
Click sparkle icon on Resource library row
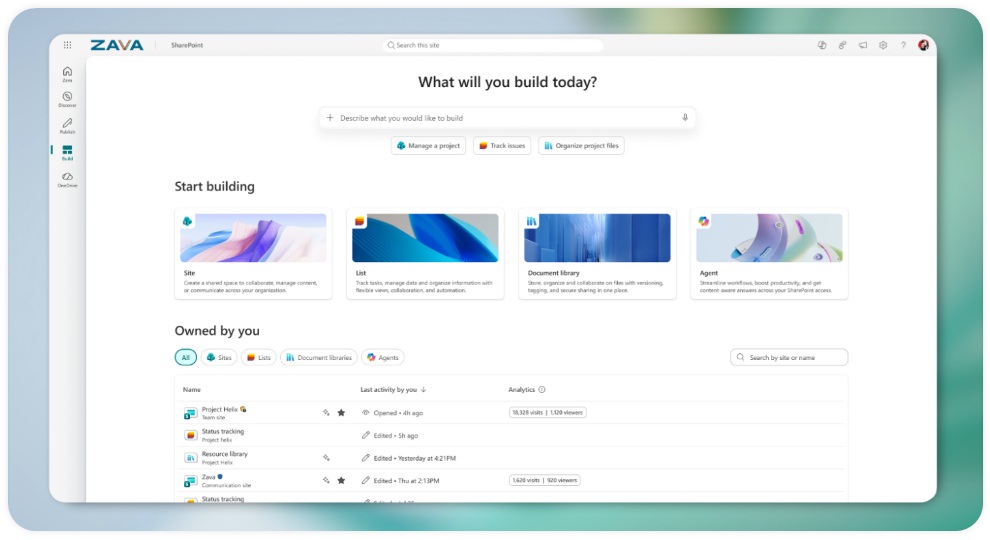326,458
